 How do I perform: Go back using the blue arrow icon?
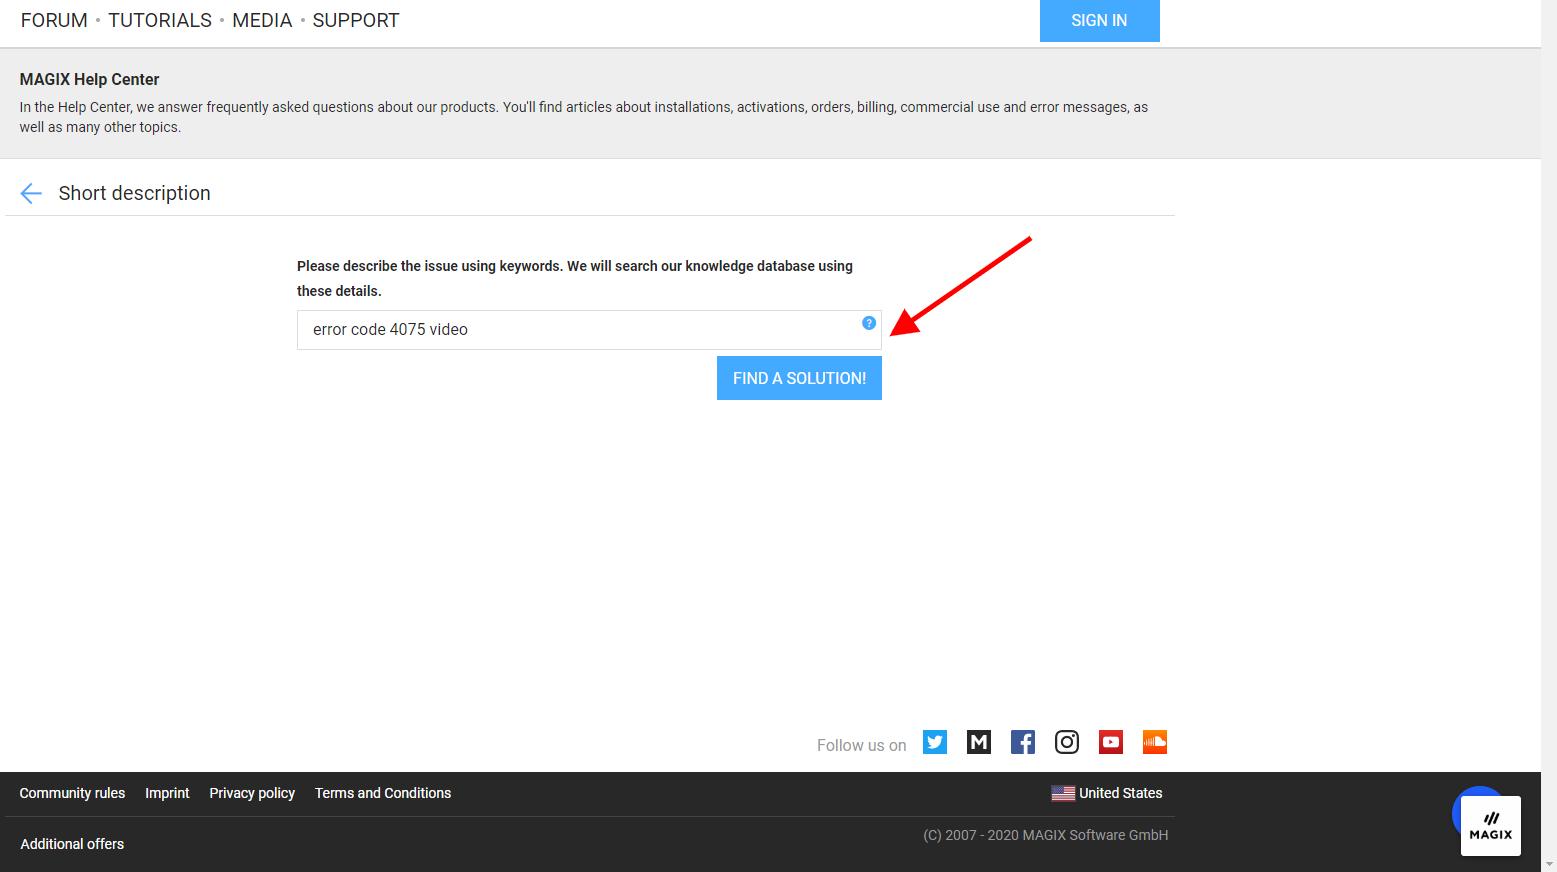[31, 194]
